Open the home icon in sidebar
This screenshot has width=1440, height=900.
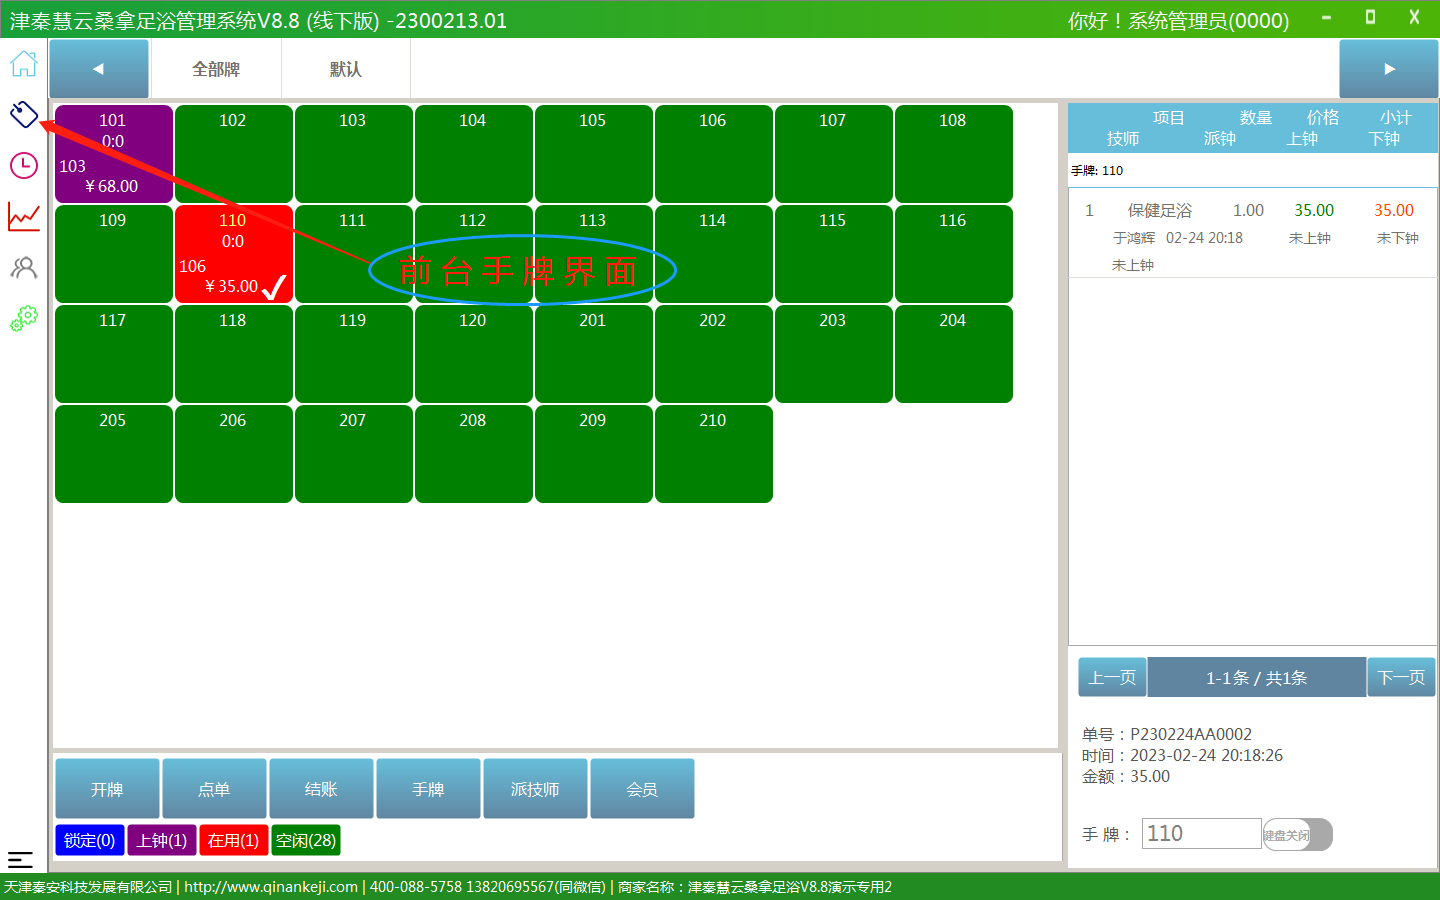click(24, 64)
